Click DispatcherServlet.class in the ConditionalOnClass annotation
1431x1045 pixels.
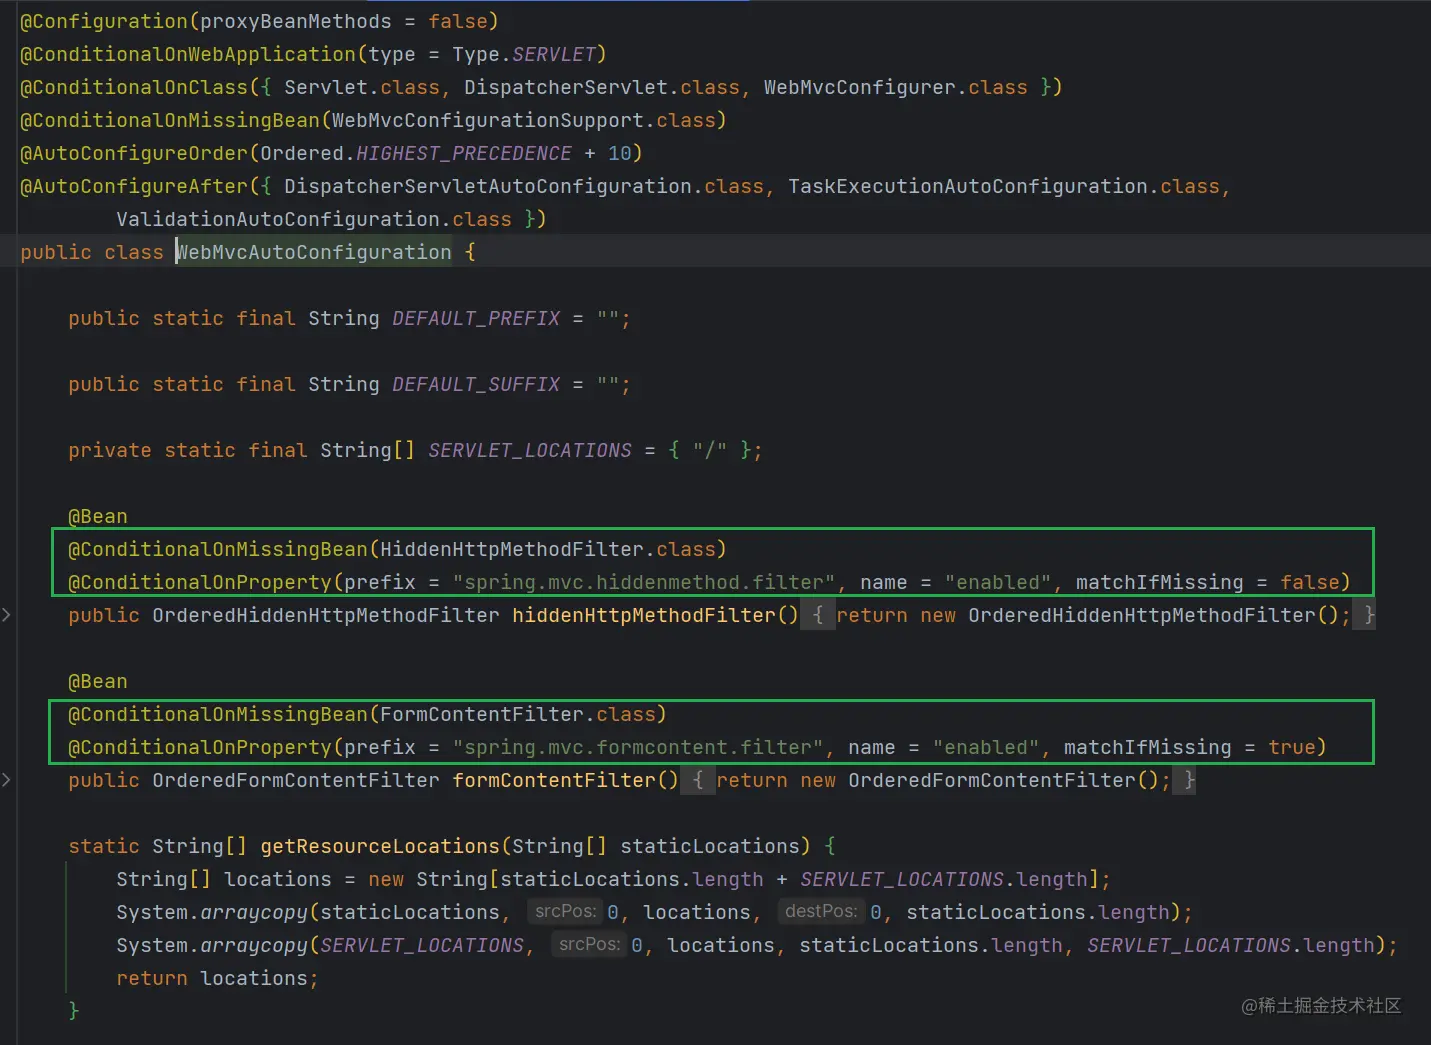[x=602, y=87]
